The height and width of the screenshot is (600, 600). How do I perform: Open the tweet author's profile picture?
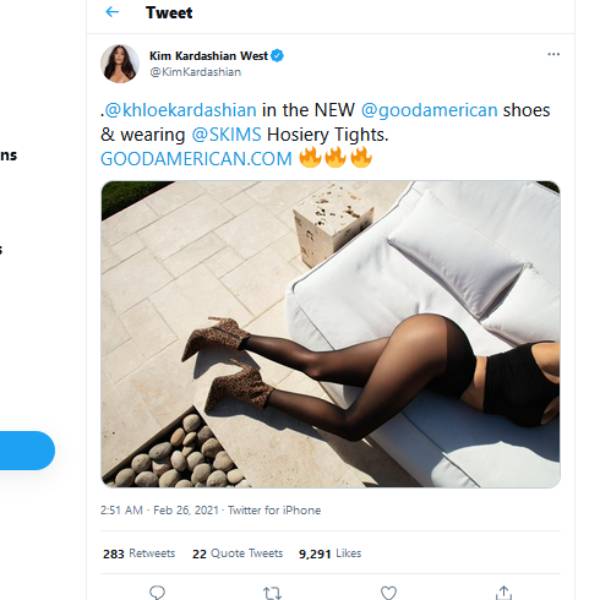click(x=120, y=64)
